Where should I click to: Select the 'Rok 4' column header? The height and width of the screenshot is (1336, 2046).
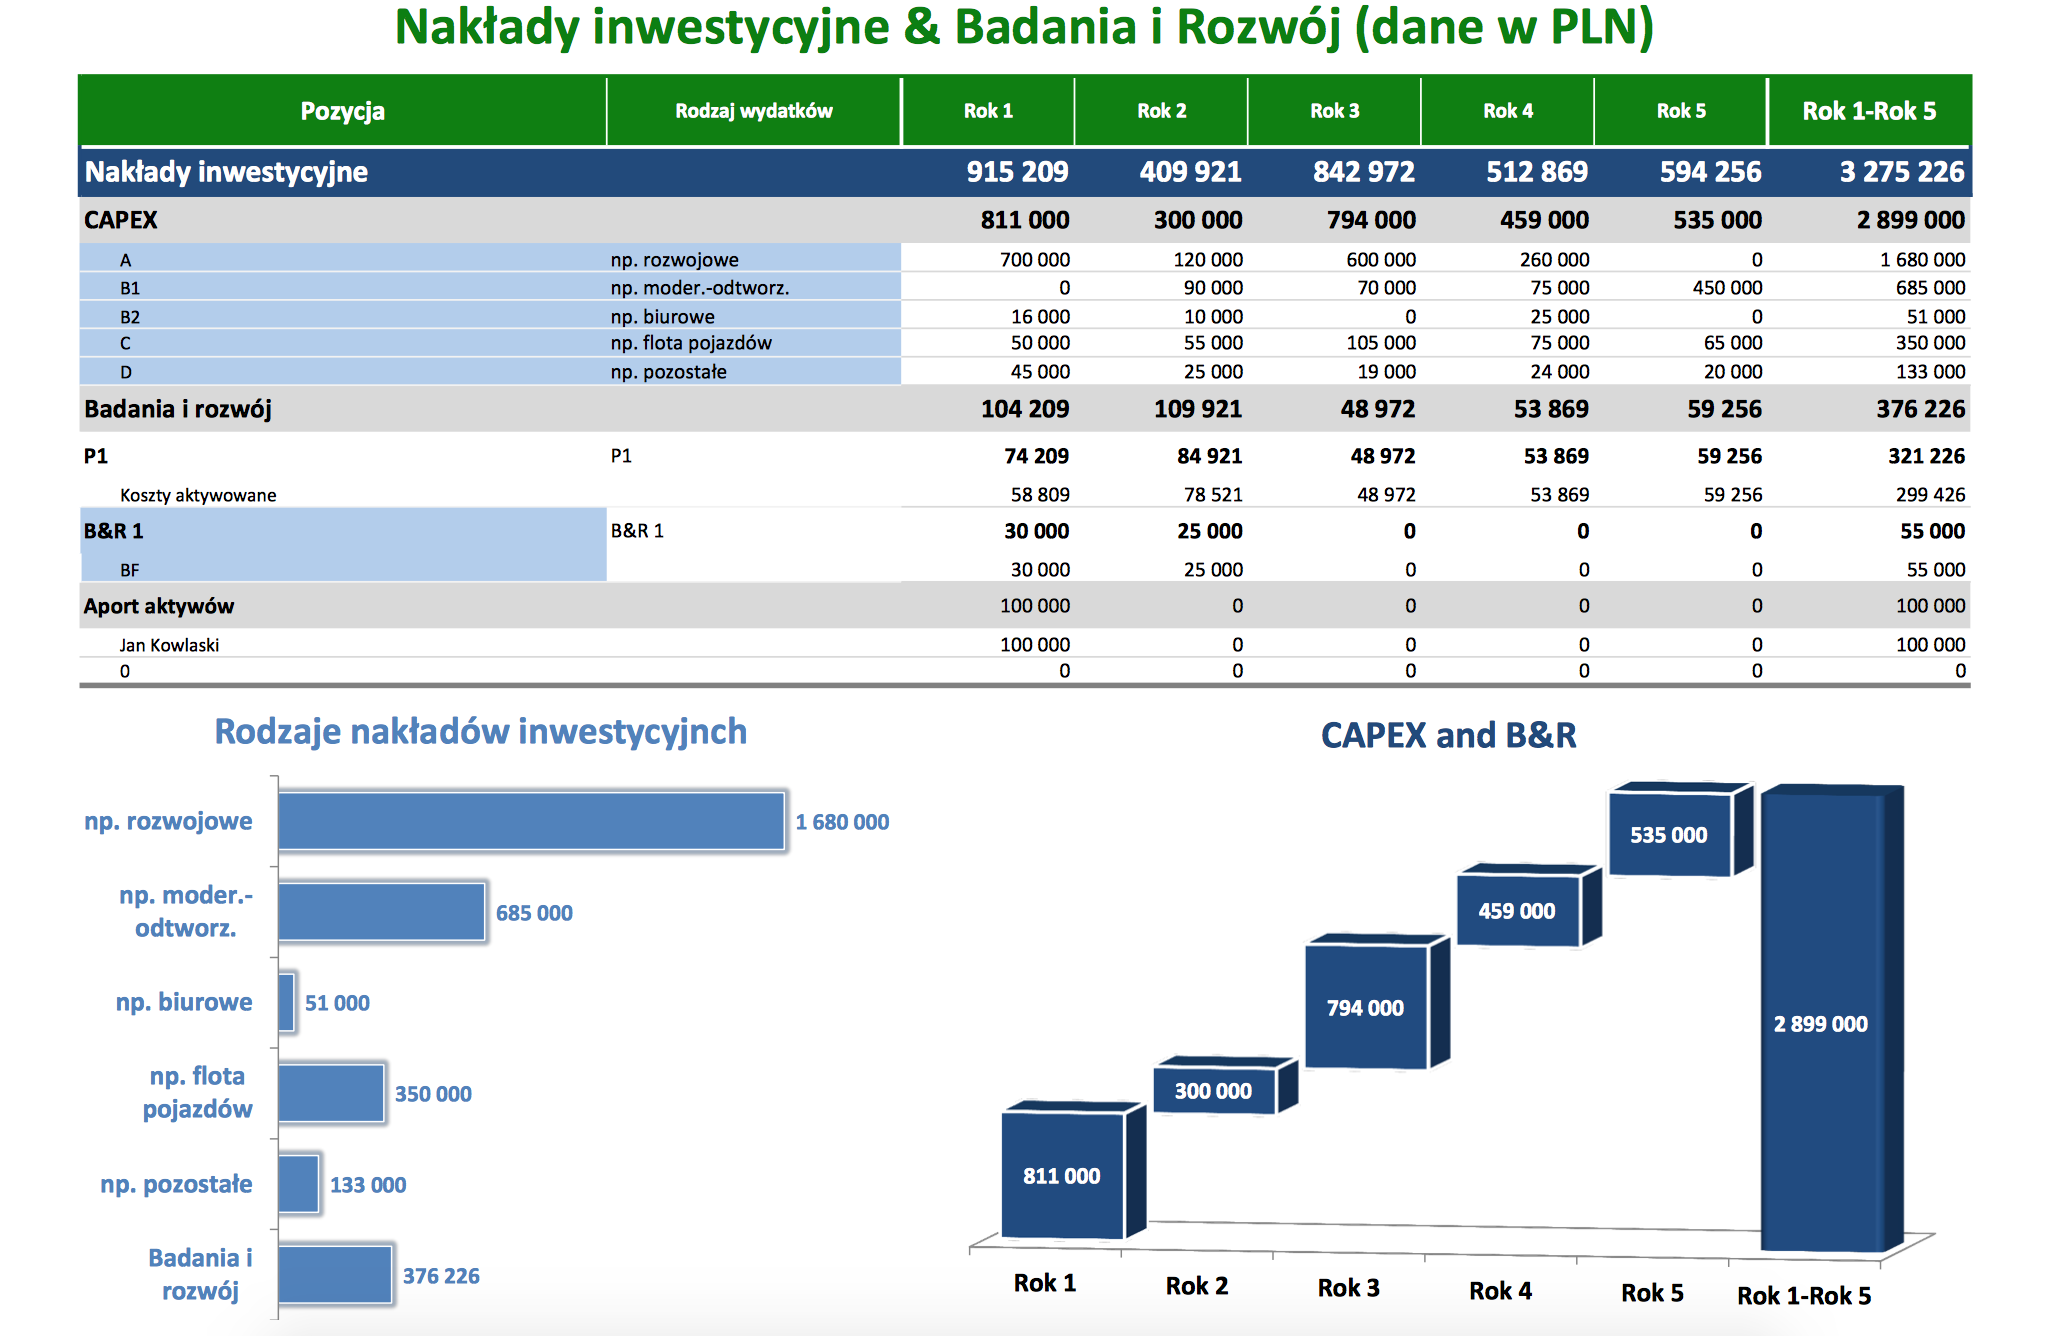tap(1507, 111)
